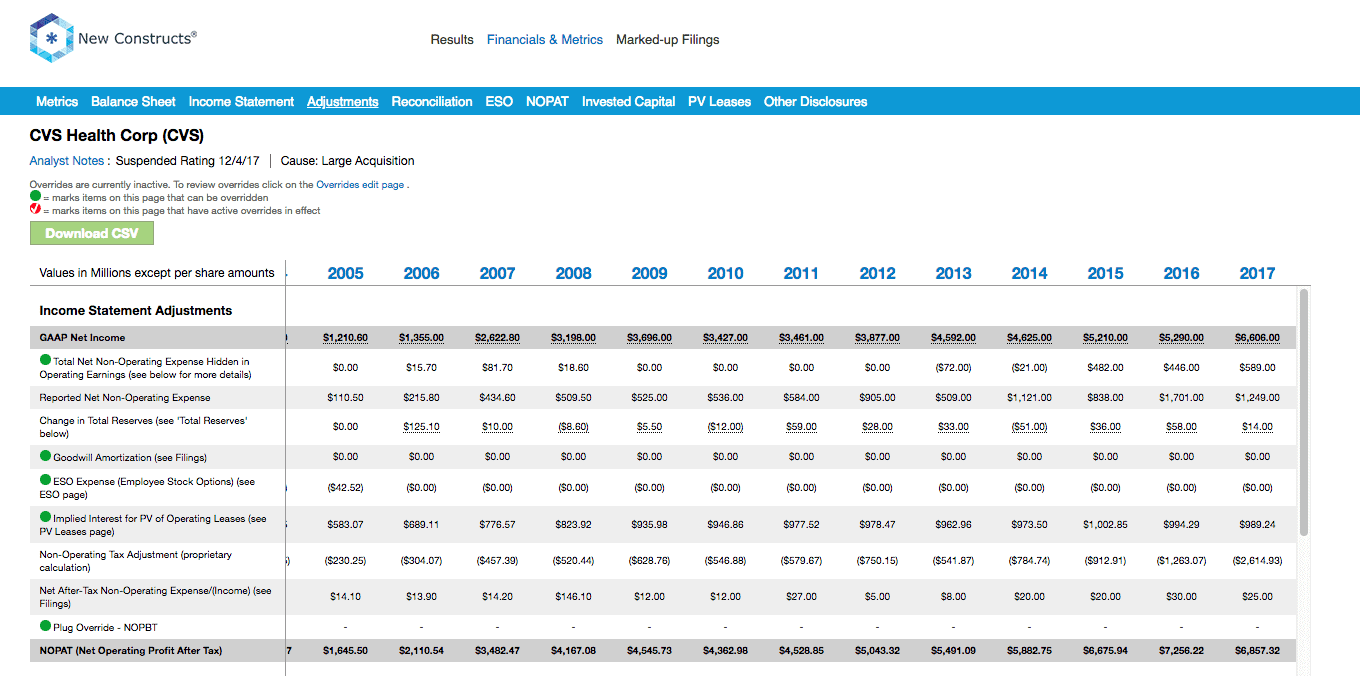Screen dimensions: 1360x676
Task: Select the 2009 column header
Action: [650, 273]
